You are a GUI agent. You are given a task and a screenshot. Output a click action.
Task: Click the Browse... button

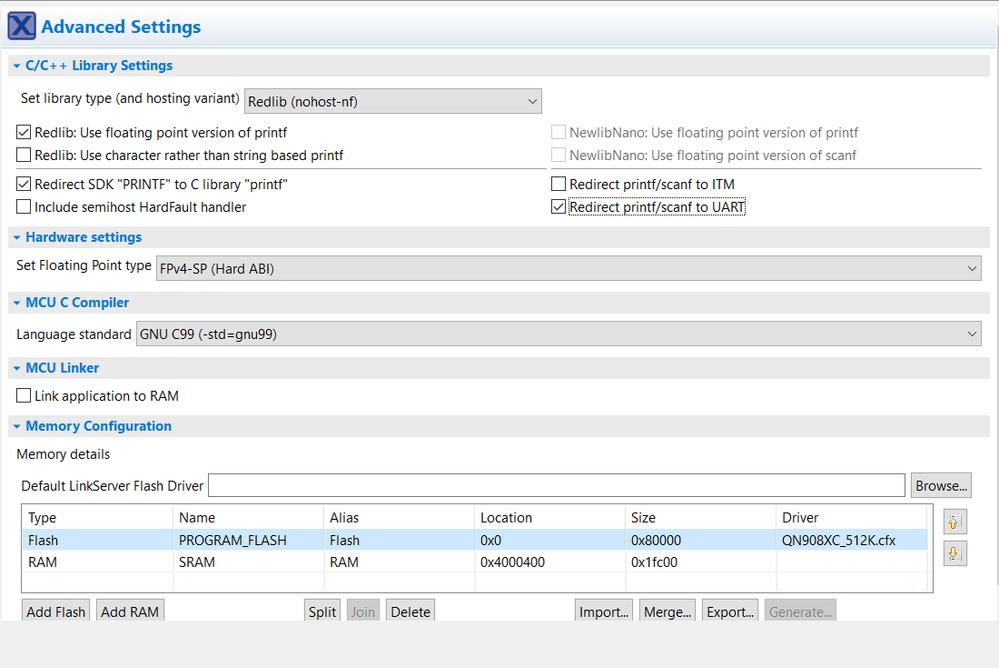point(941,486)
